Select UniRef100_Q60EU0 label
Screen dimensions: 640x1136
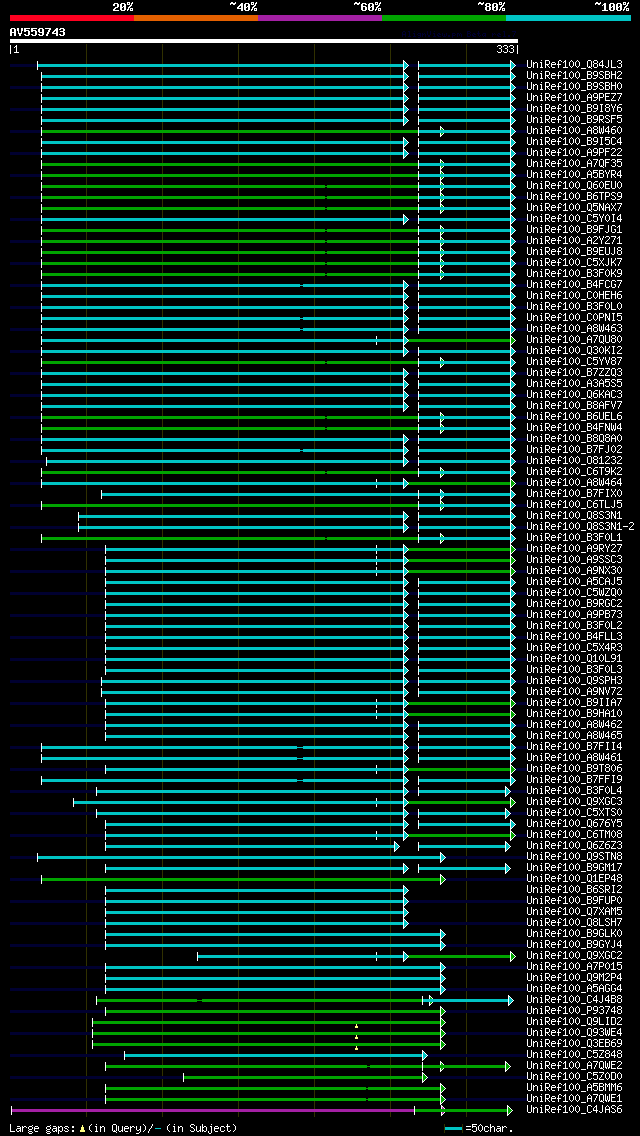pyautogui.click(x=574, y=185)
